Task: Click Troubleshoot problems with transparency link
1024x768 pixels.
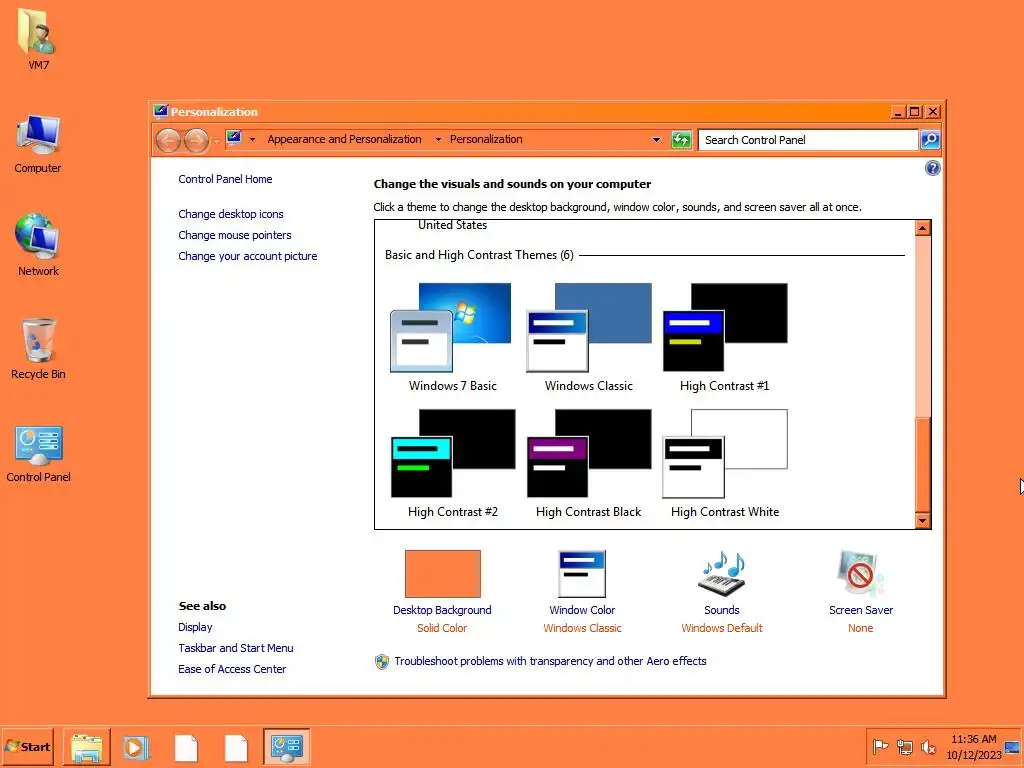Action: coord(550,661)
